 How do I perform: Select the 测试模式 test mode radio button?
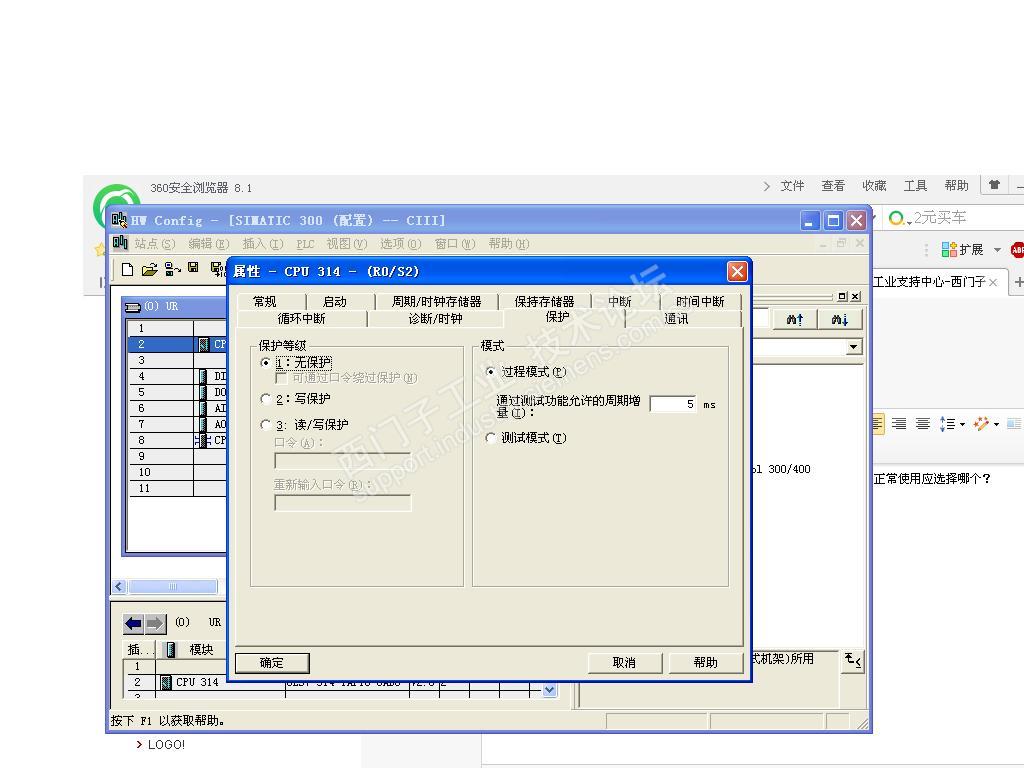490,438
